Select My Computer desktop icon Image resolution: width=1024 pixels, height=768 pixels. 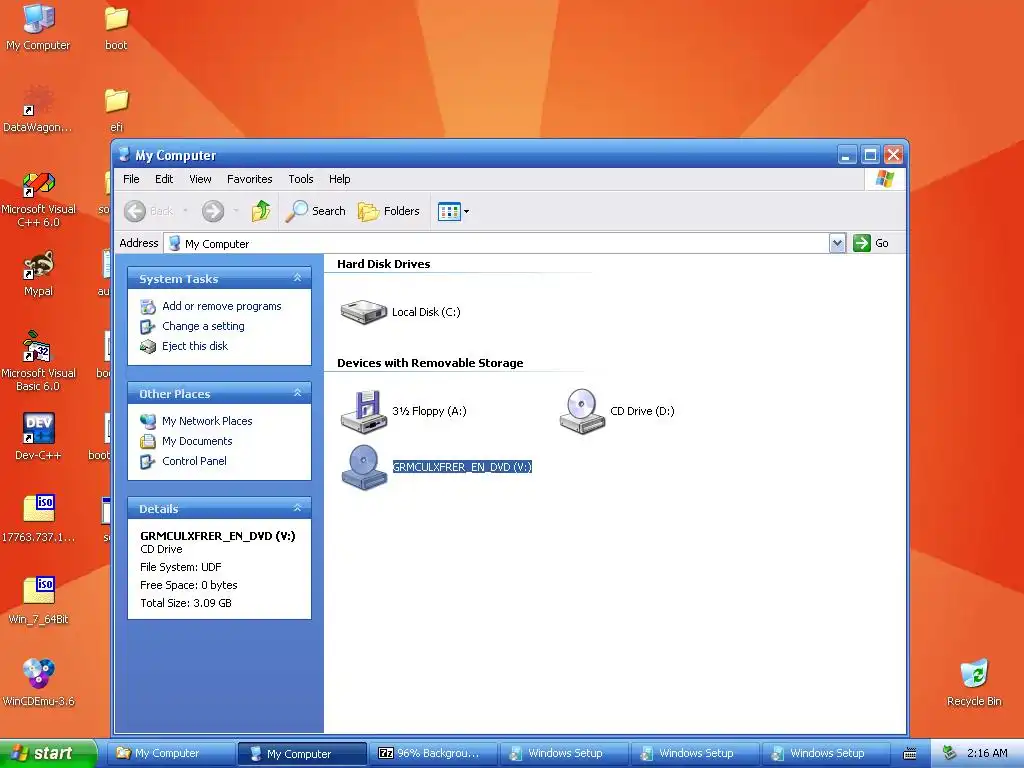click(x=38, y=27)
